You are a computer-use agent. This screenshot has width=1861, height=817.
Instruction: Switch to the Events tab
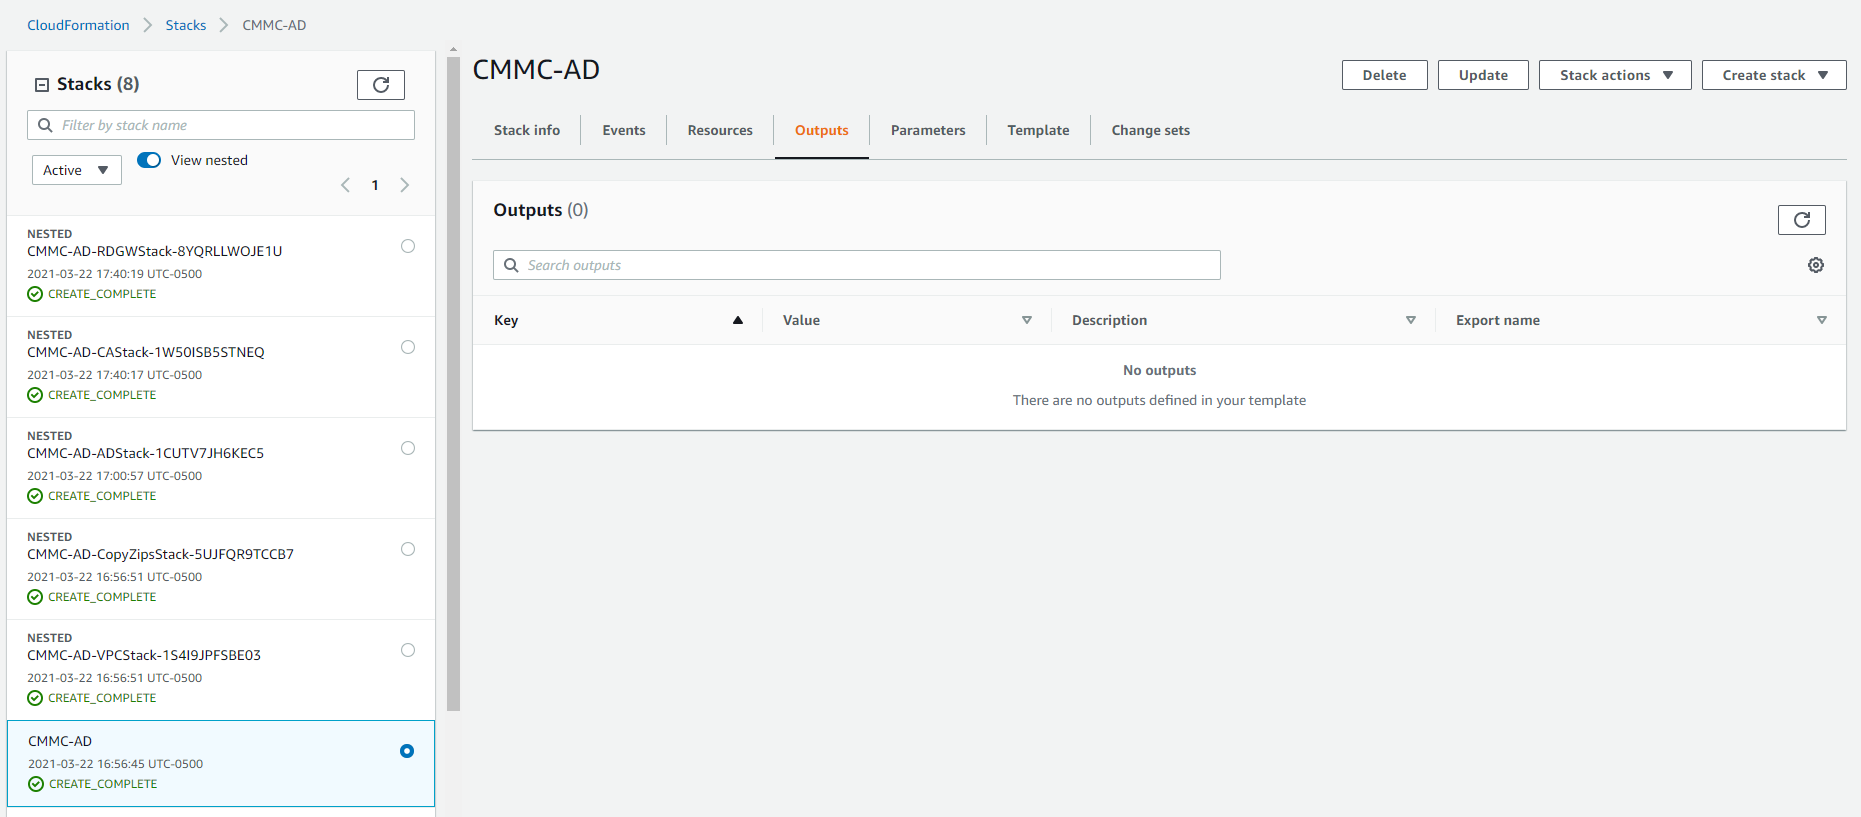(624, 130)
